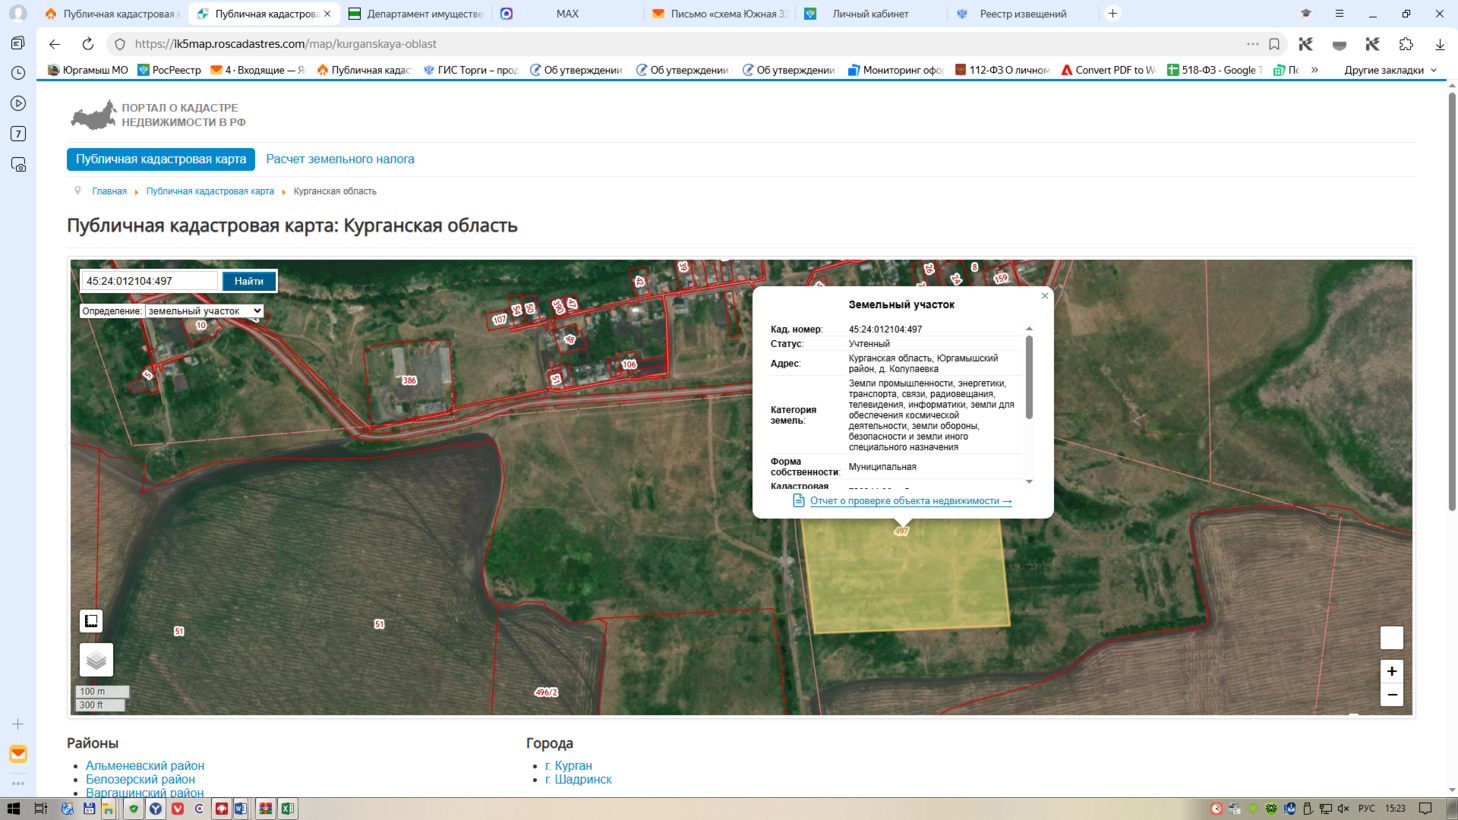
Task: Open the Определение object type dropdown
Action: pos(204,311)
